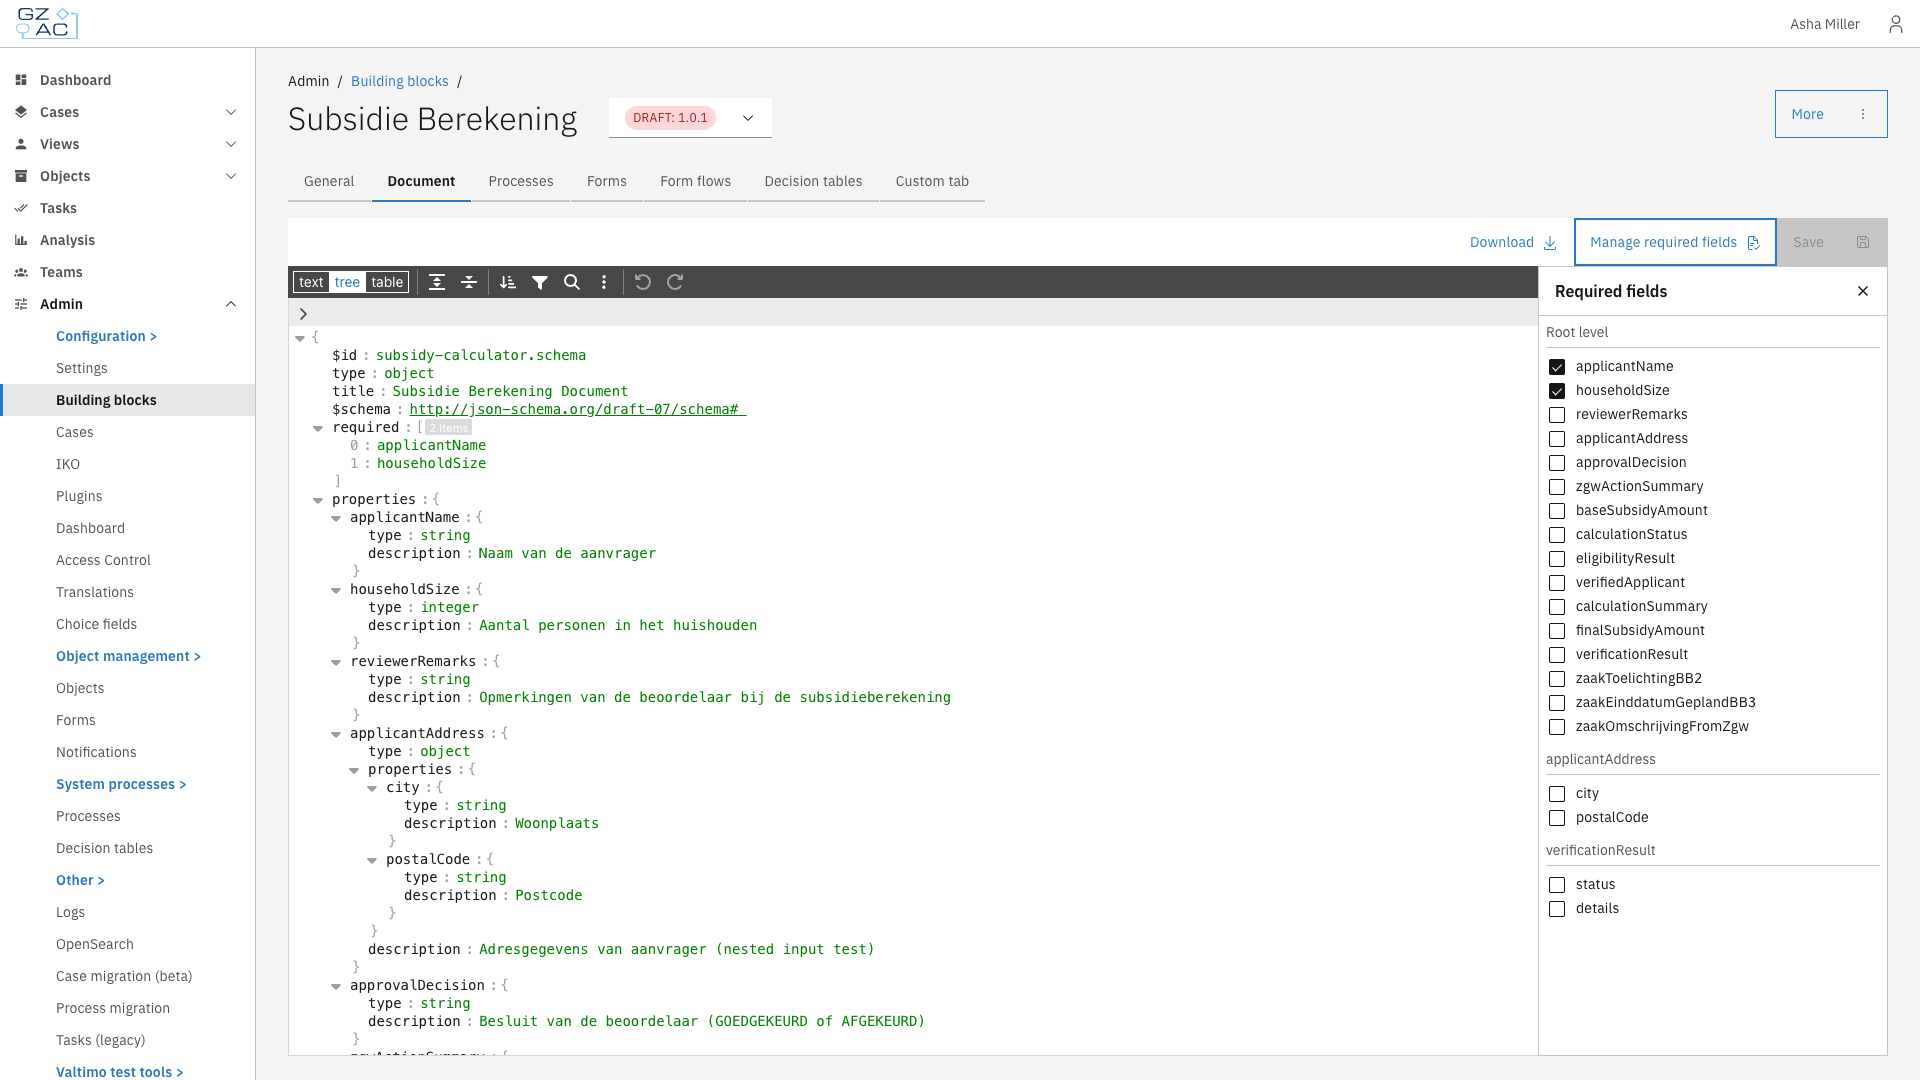Open search in JSON editor
Screen dimensions: 1920x1080
pos(572,282)
